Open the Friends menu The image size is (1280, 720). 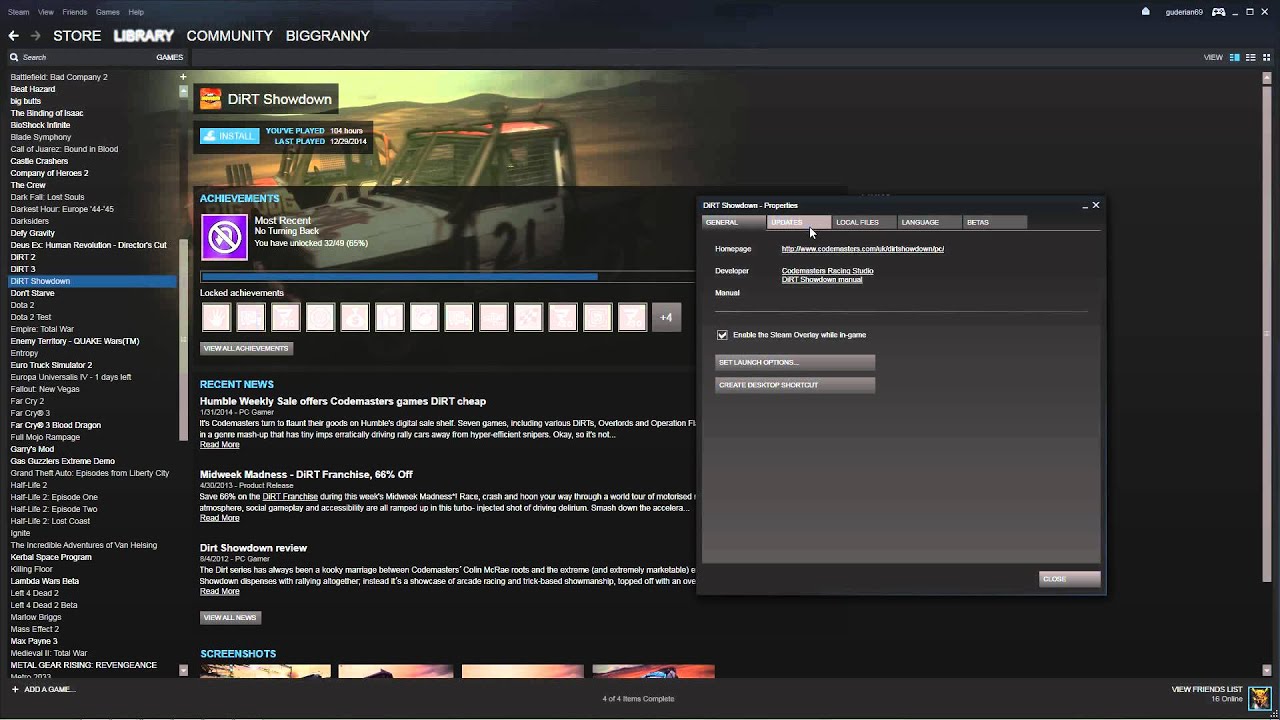74,12
